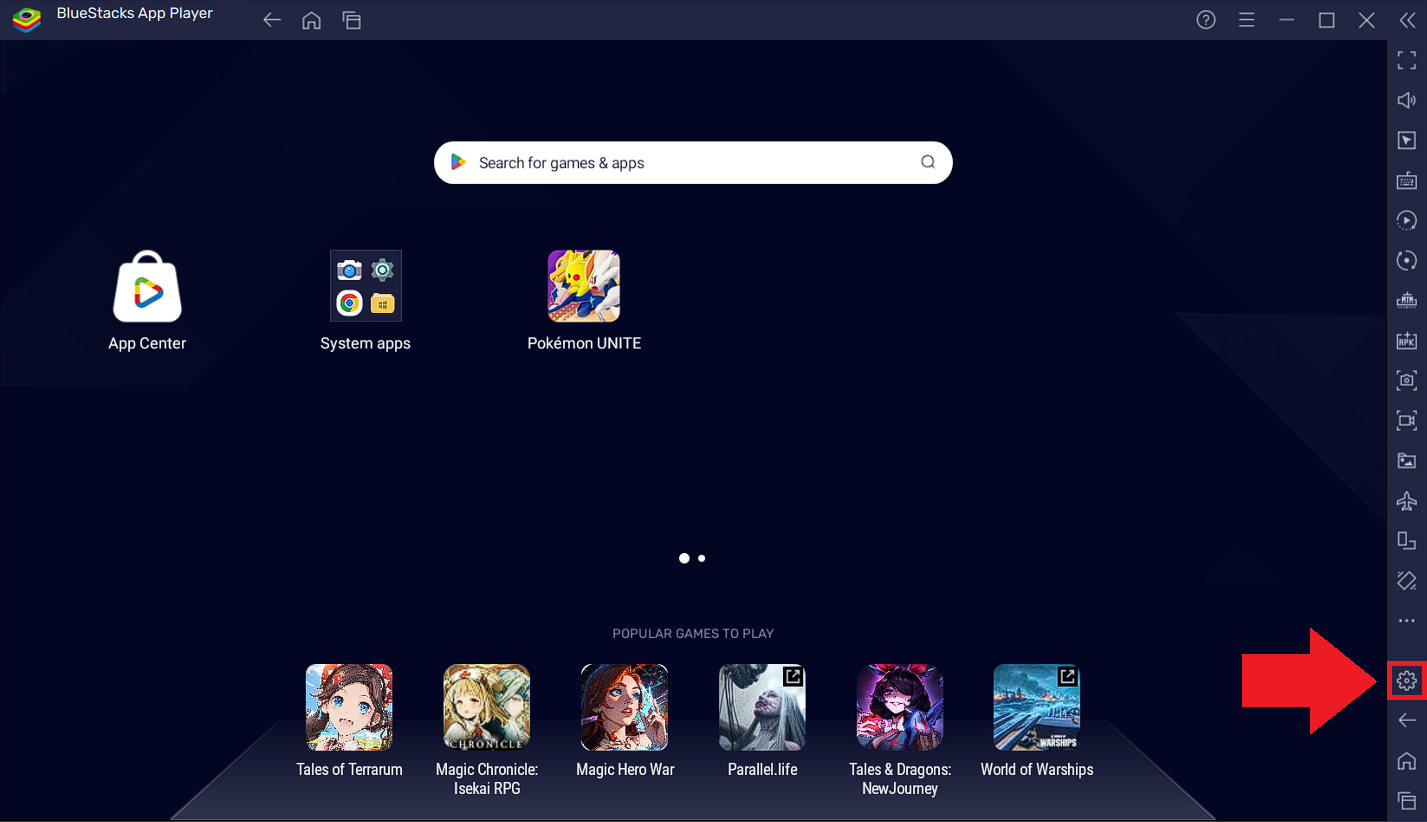Click the 'BlueStacks App Player' title text
The width and height of the screenshot is (1427, 822).
tap(135, 14)
